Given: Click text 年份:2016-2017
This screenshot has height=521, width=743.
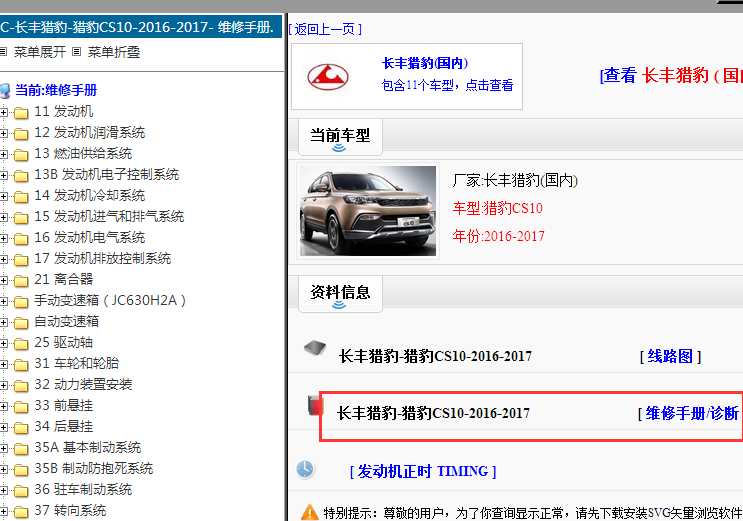Looking at the screenshot, I should tap(498, 236).
